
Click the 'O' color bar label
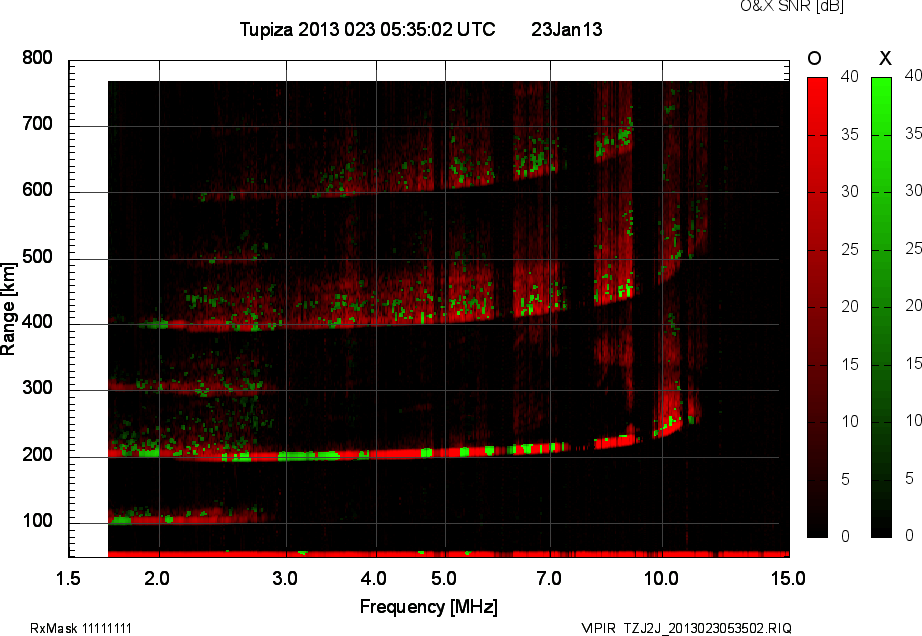814,58
